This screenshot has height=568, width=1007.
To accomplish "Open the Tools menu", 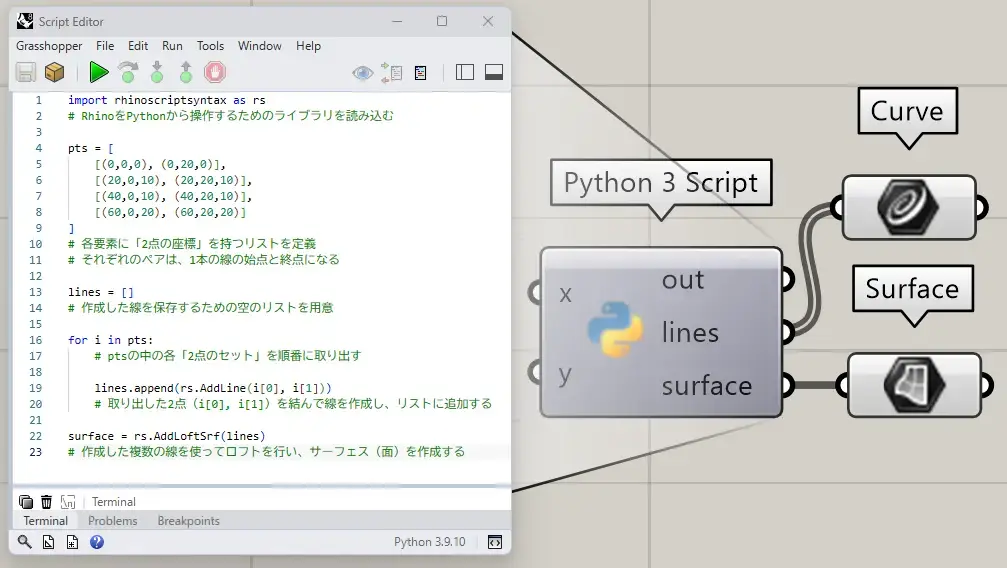I will [x=210, y=46].
